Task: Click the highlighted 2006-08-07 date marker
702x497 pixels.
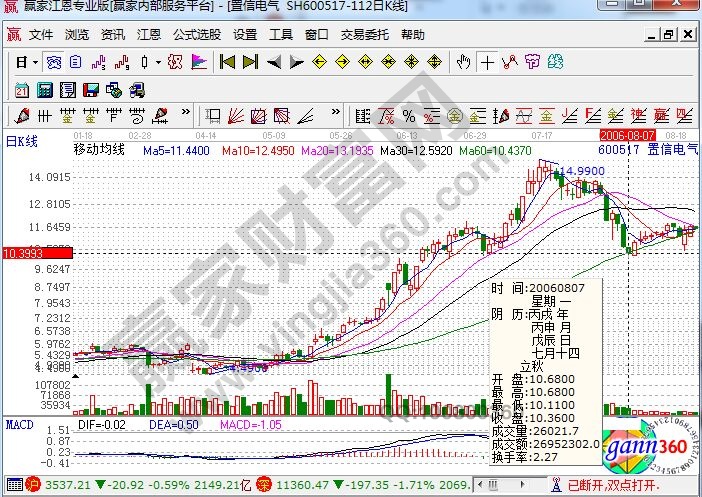Action: click(x=626, y=133)
